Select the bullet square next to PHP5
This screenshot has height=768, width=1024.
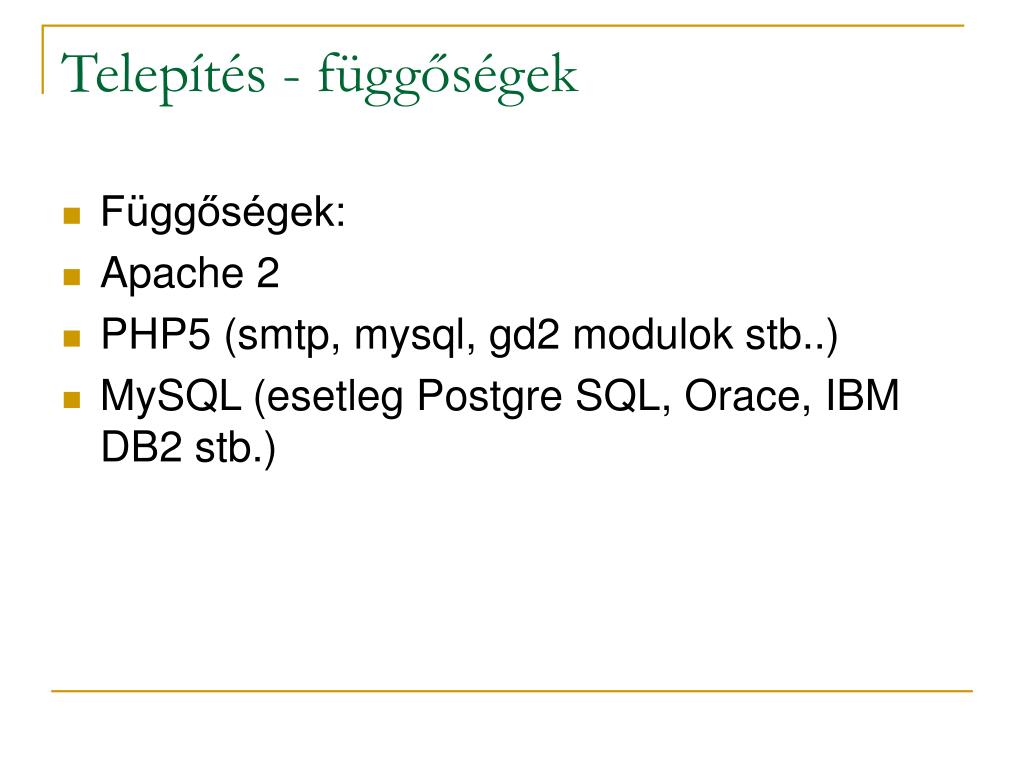(x=72, y=338)
